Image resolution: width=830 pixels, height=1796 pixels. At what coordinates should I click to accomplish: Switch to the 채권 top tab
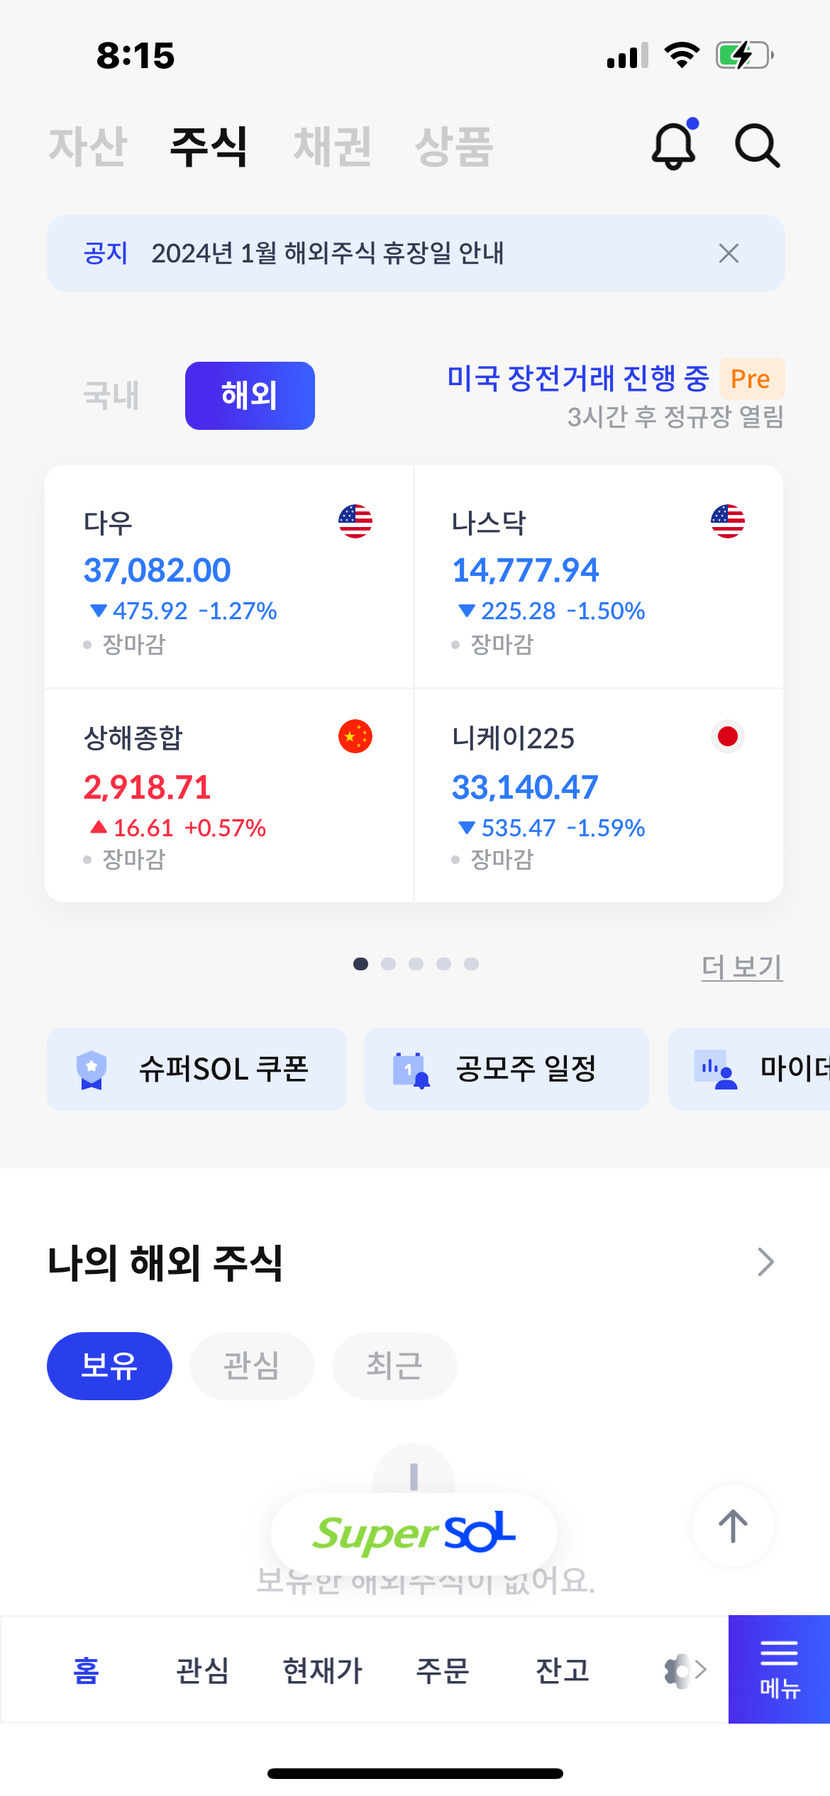coord(332,146)
